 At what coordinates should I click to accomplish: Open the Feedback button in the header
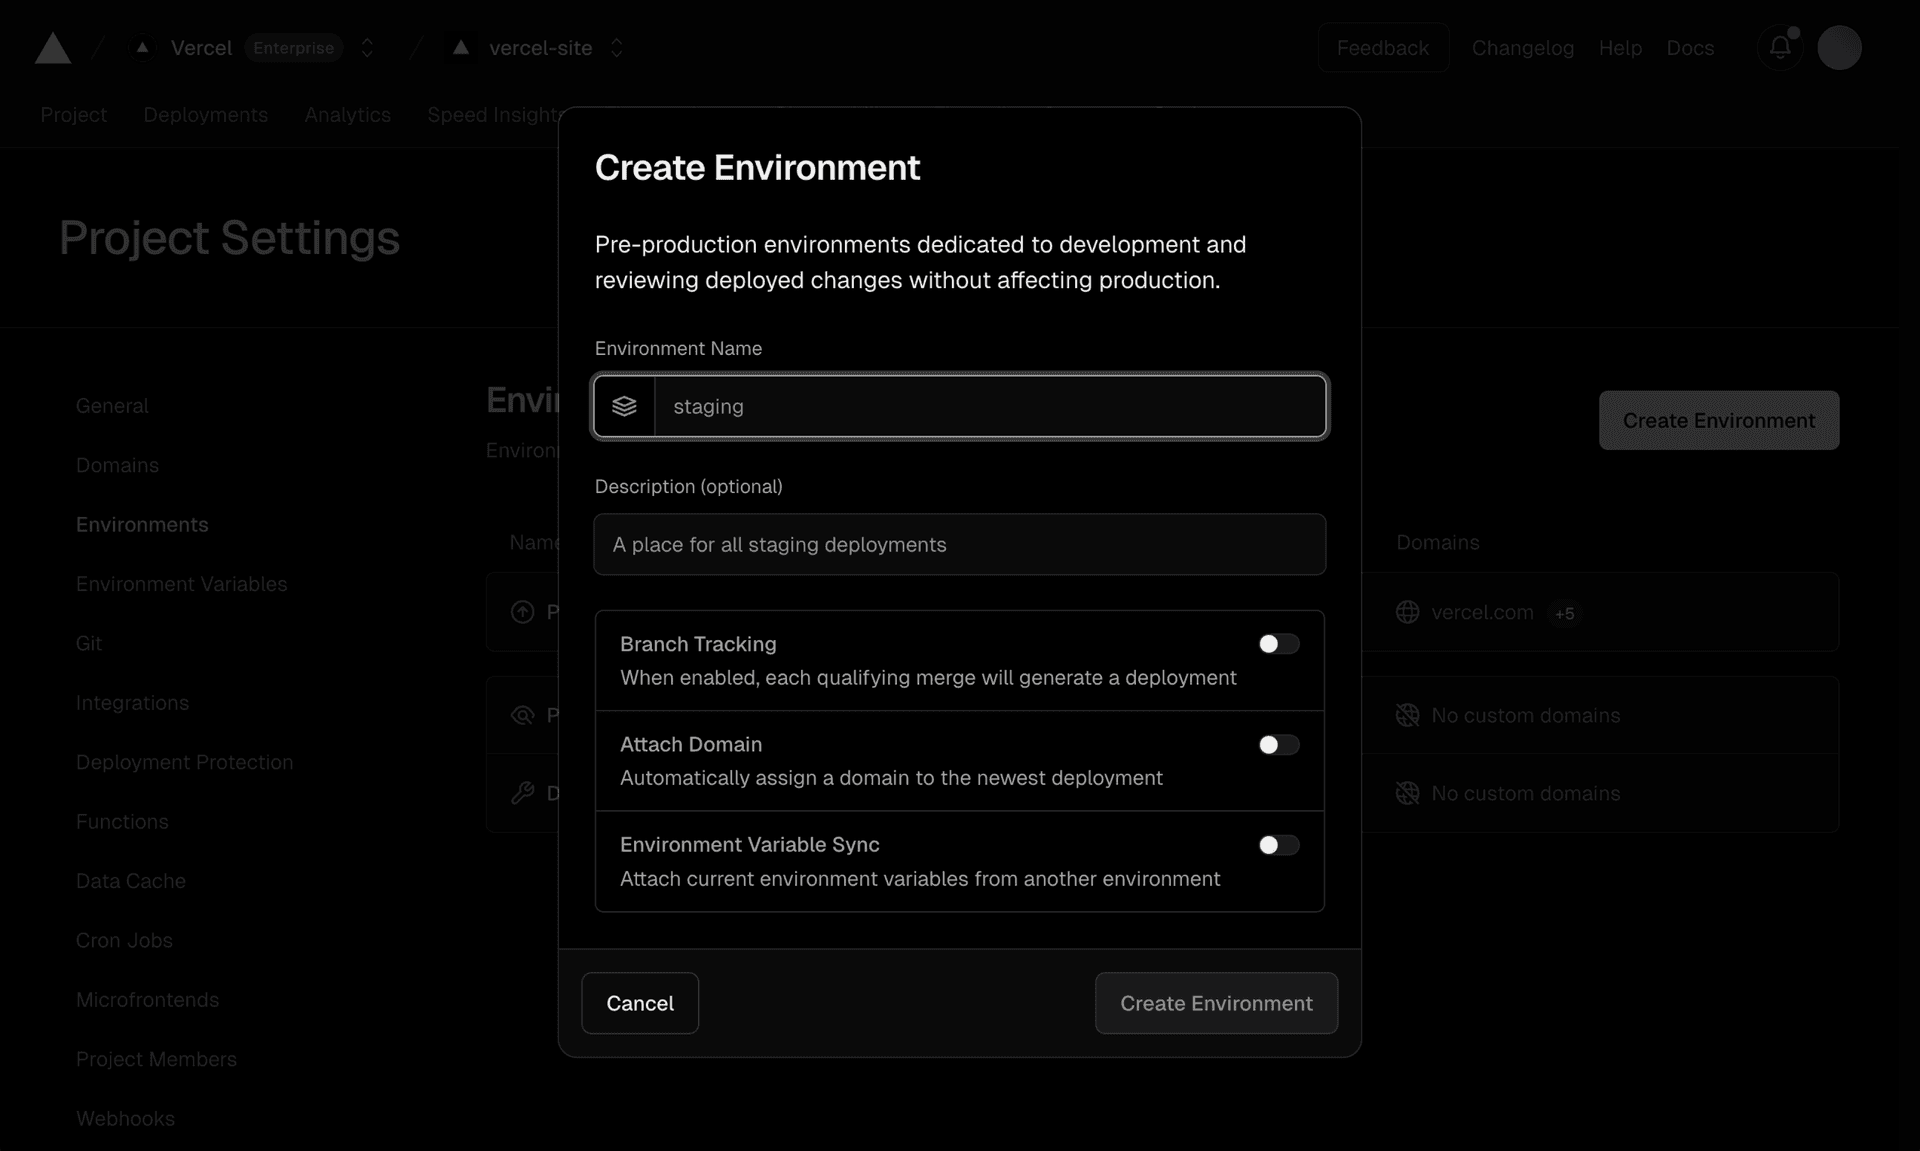1382,48
